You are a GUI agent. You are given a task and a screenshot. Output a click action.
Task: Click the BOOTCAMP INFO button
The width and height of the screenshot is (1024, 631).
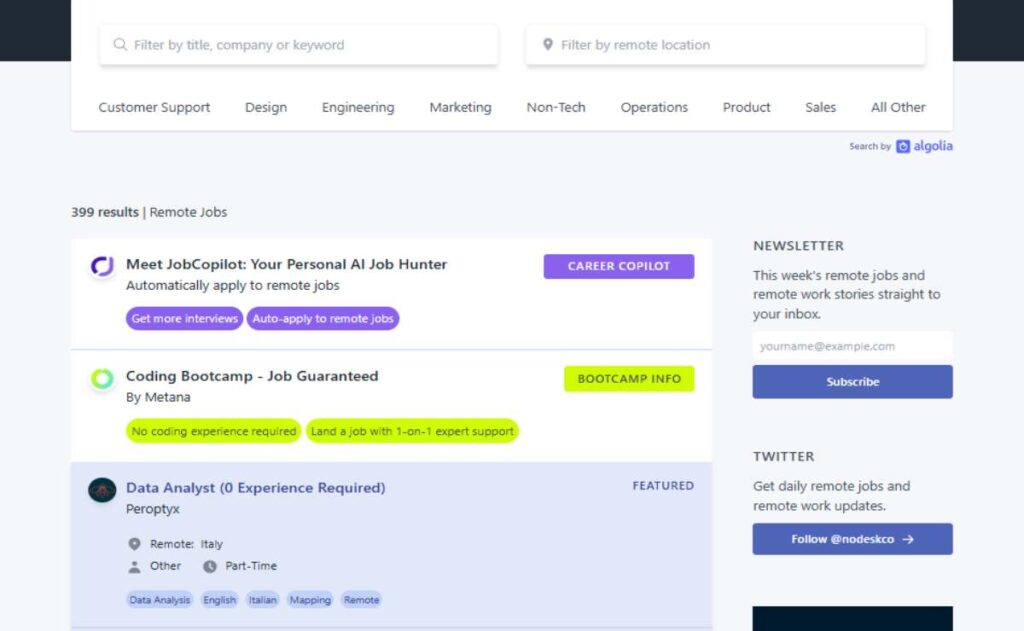(629, 379)
